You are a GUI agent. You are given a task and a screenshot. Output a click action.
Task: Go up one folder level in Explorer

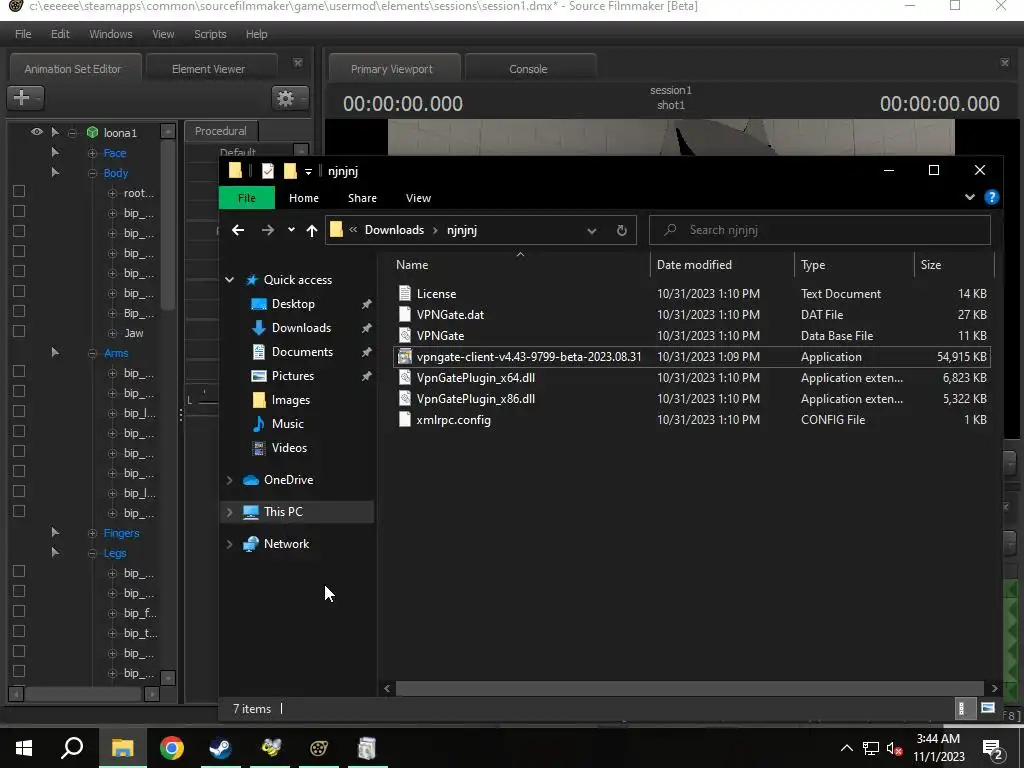pos(312,230)
